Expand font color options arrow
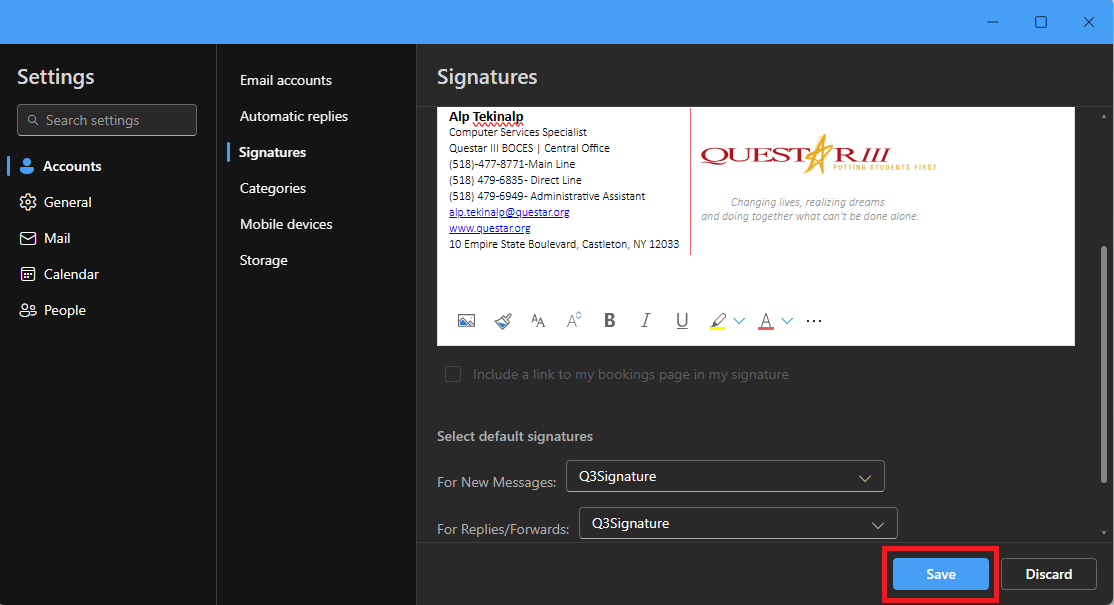Image resolution: width=1114 pixels, height=605 pixels. coord(786,321)
